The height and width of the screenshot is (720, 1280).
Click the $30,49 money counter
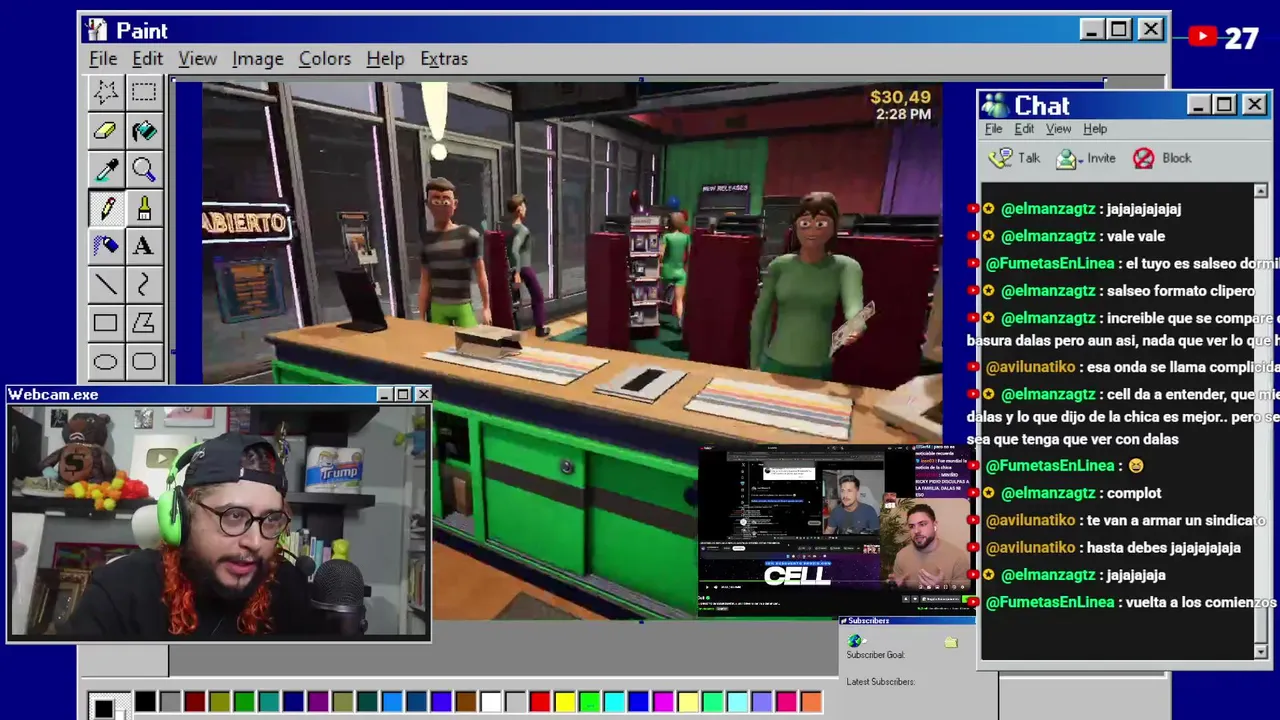coord(900,97)
